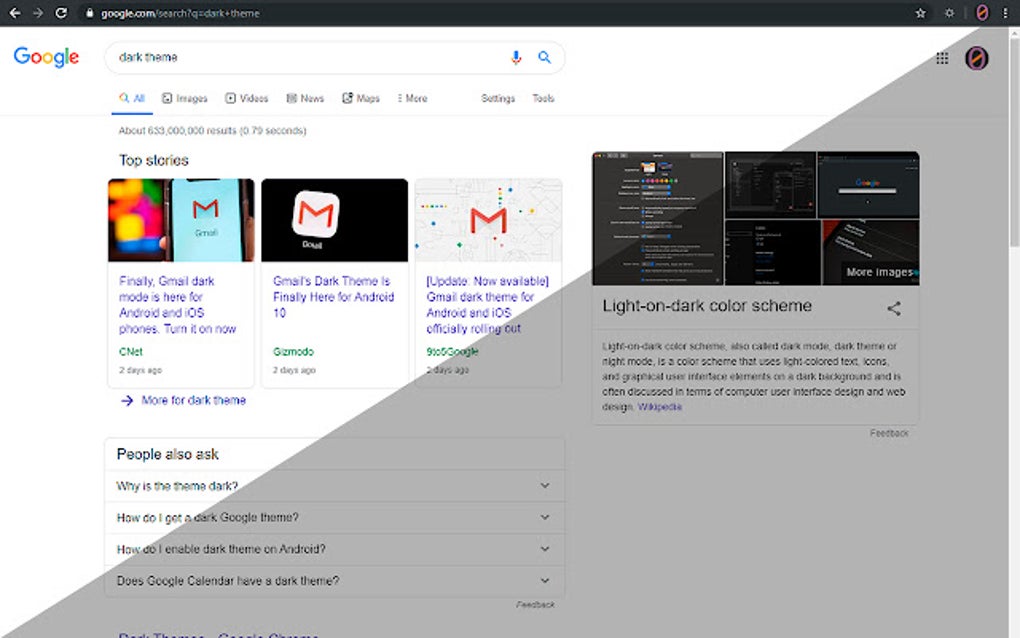This screenshot has width=1020, height=638.
Task: Open Chrome's three-dot menu
Action: [x=1005, y=13]
